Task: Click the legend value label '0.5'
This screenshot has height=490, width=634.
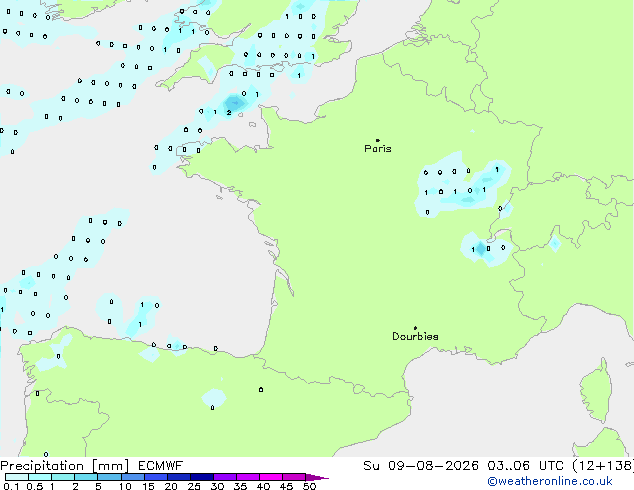Action: (x=35, y=486)
